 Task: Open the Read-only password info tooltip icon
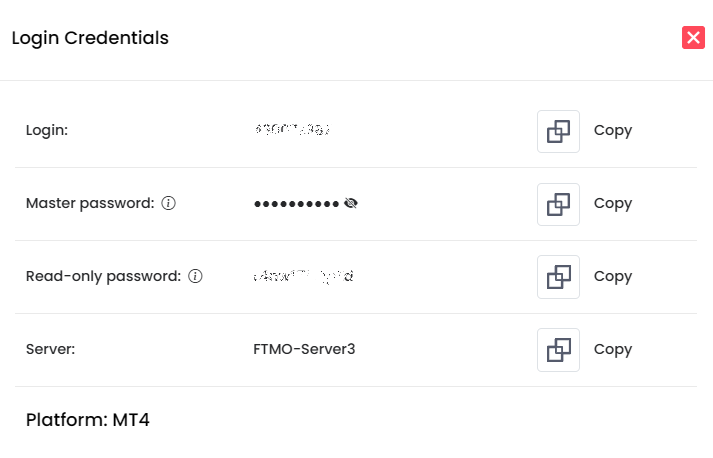[195, 276]
